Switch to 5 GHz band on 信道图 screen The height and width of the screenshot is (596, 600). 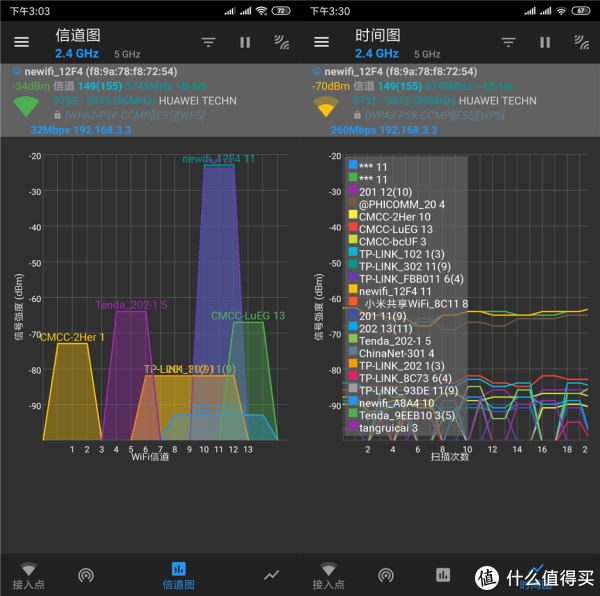point(126,54)
